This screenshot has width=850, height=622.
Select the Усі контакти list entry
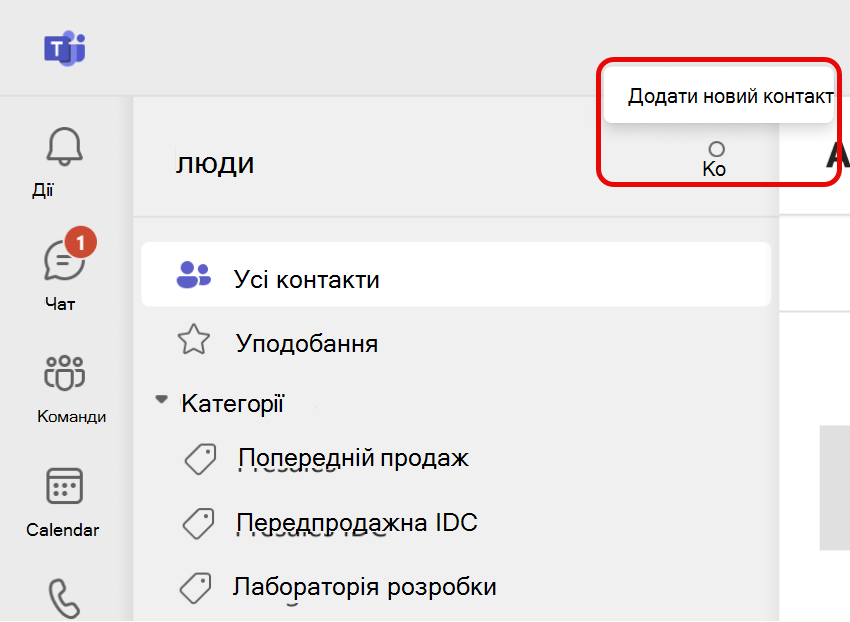(456, 274)
